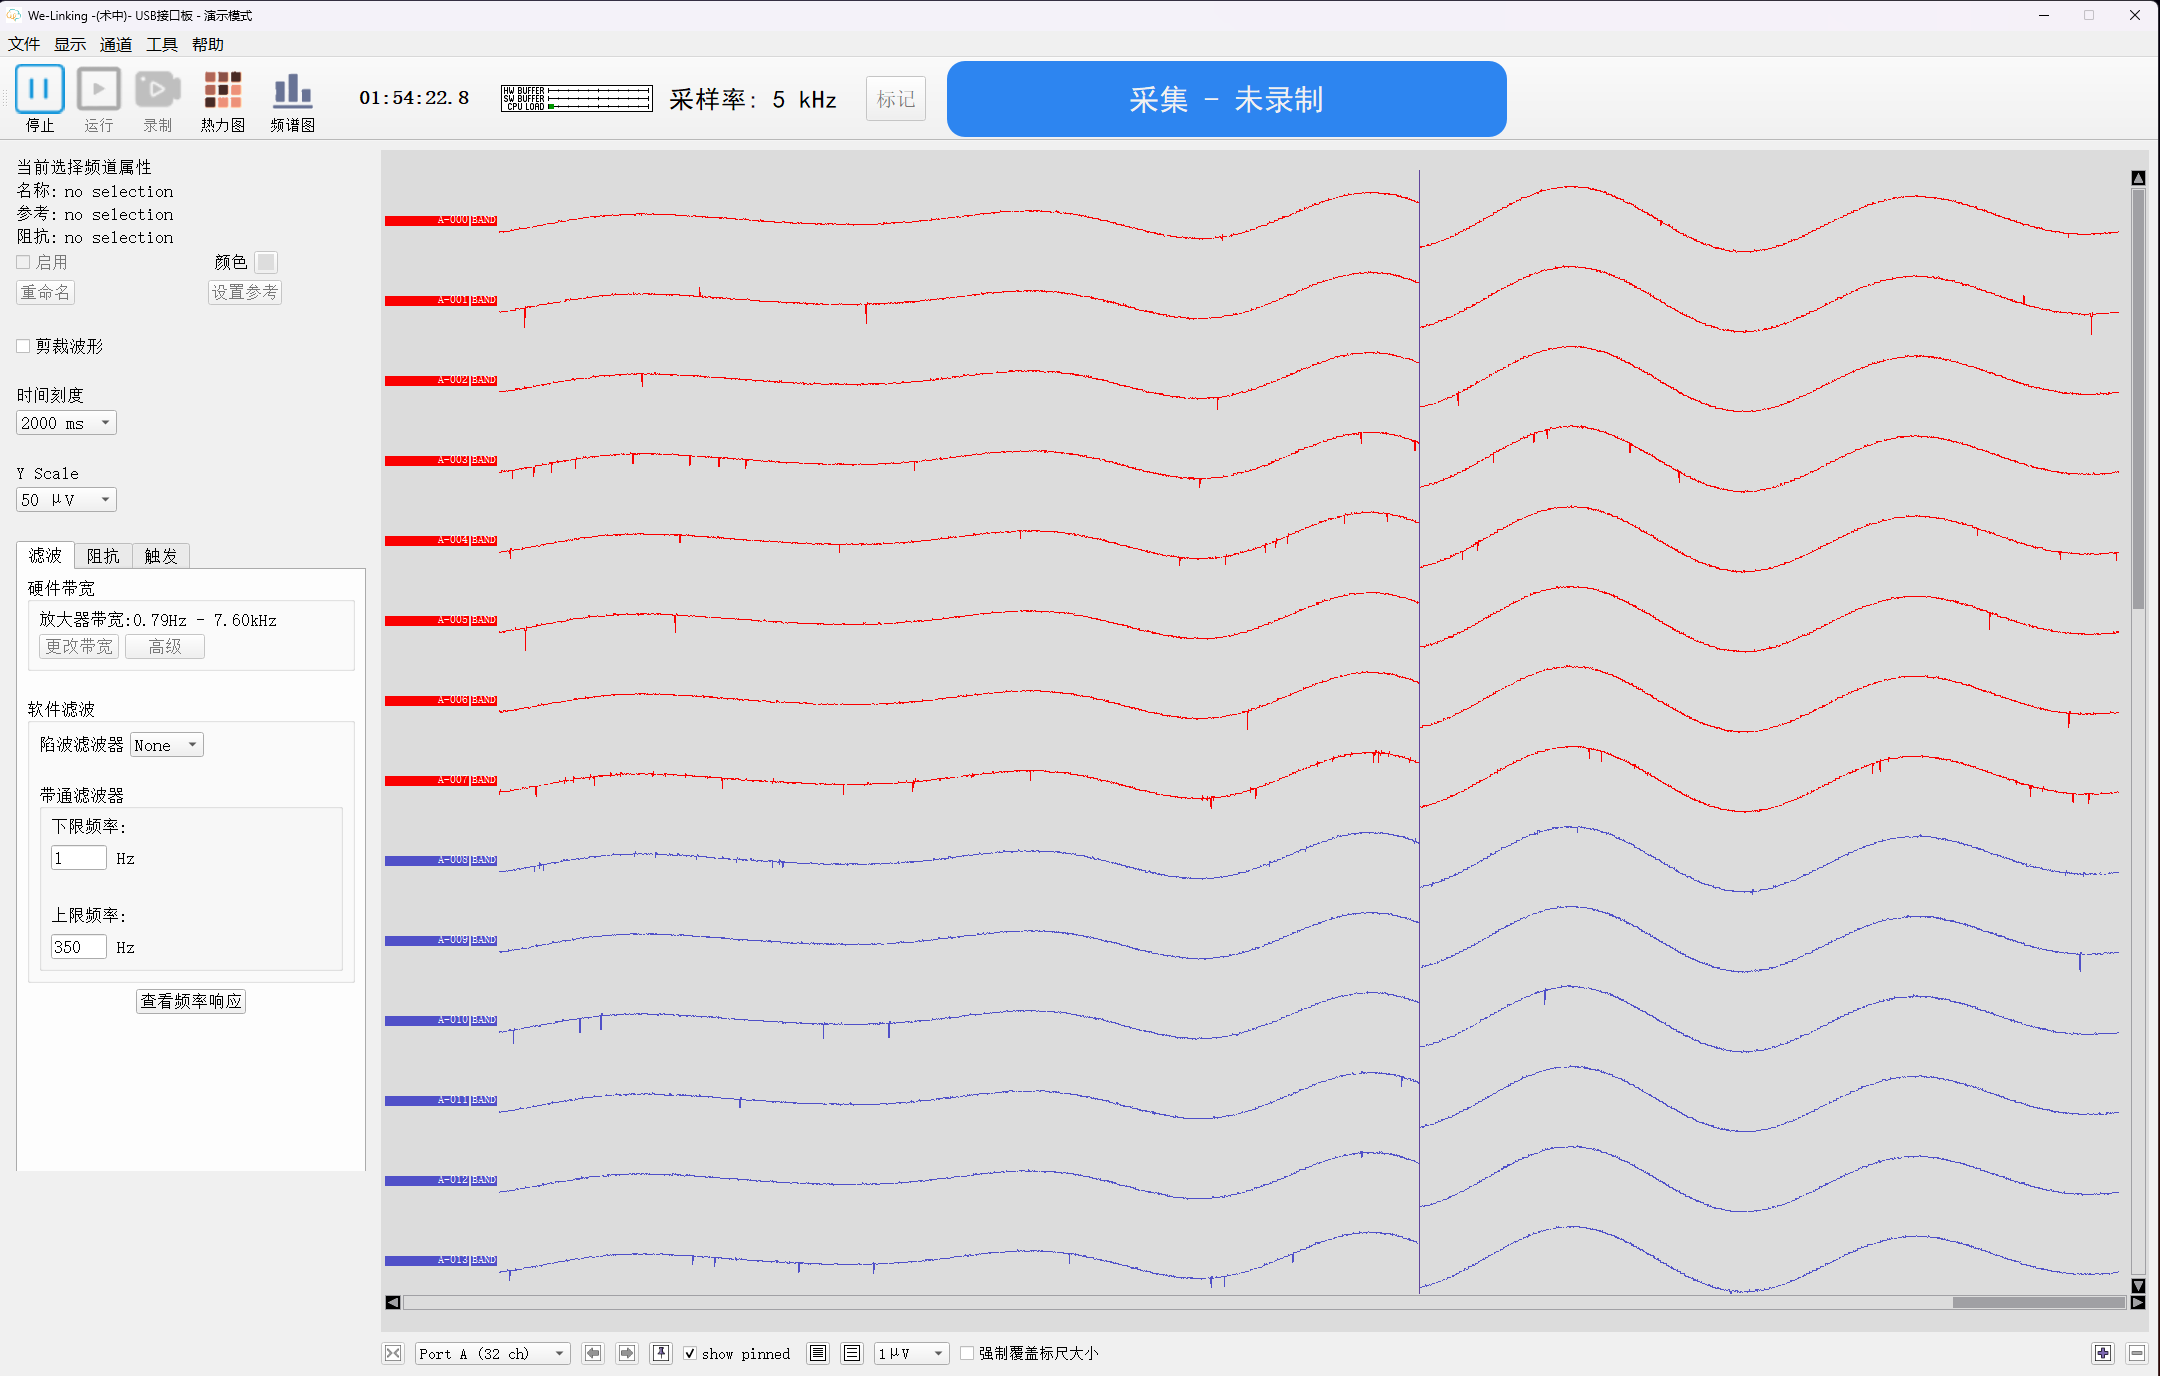Click the blue 采集 - 未录制 button

(1226, 99)
